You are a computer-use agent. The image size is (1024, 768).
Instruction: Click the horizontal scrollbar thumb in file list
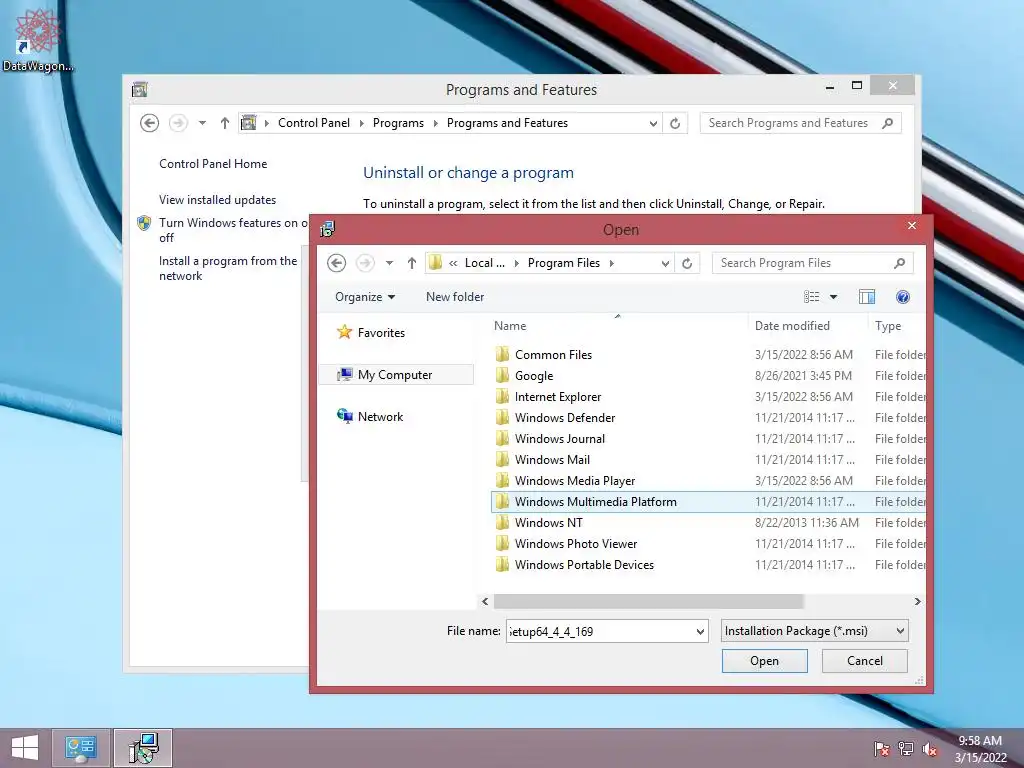[x=648, y=601]
